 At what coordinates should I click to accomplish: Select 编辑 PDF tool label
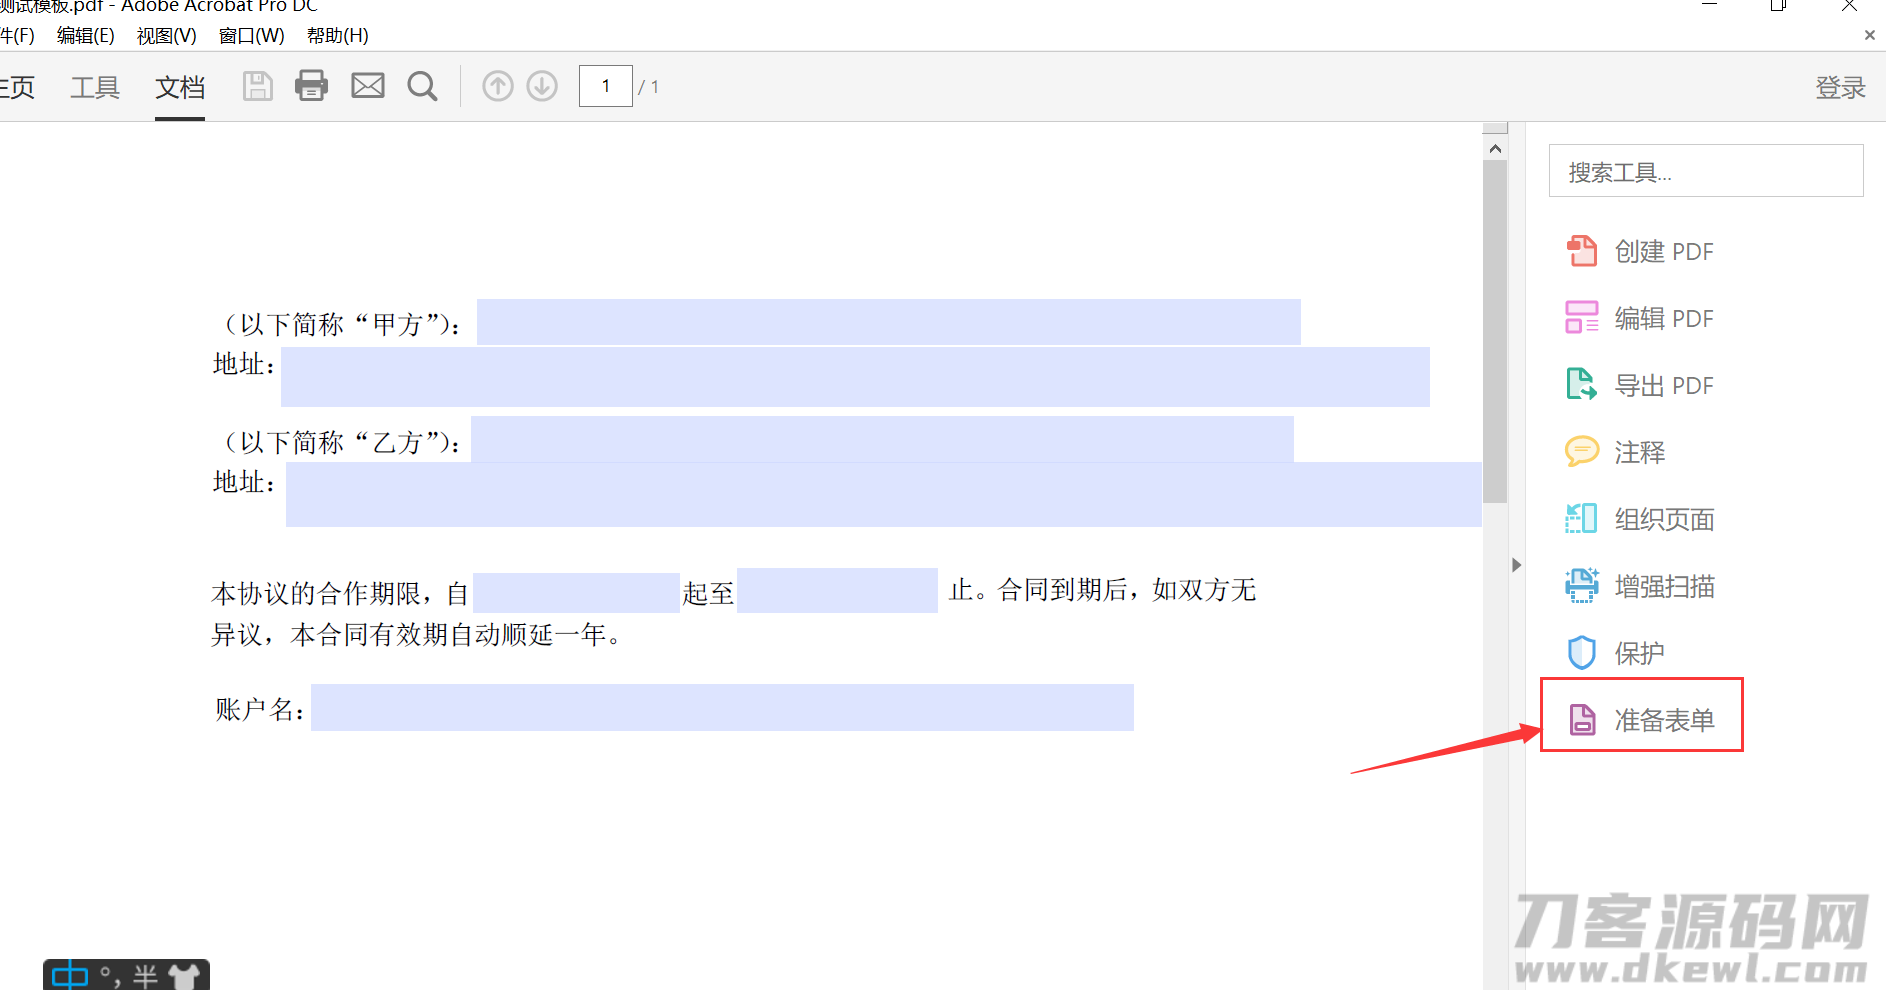click(1664, 319)
